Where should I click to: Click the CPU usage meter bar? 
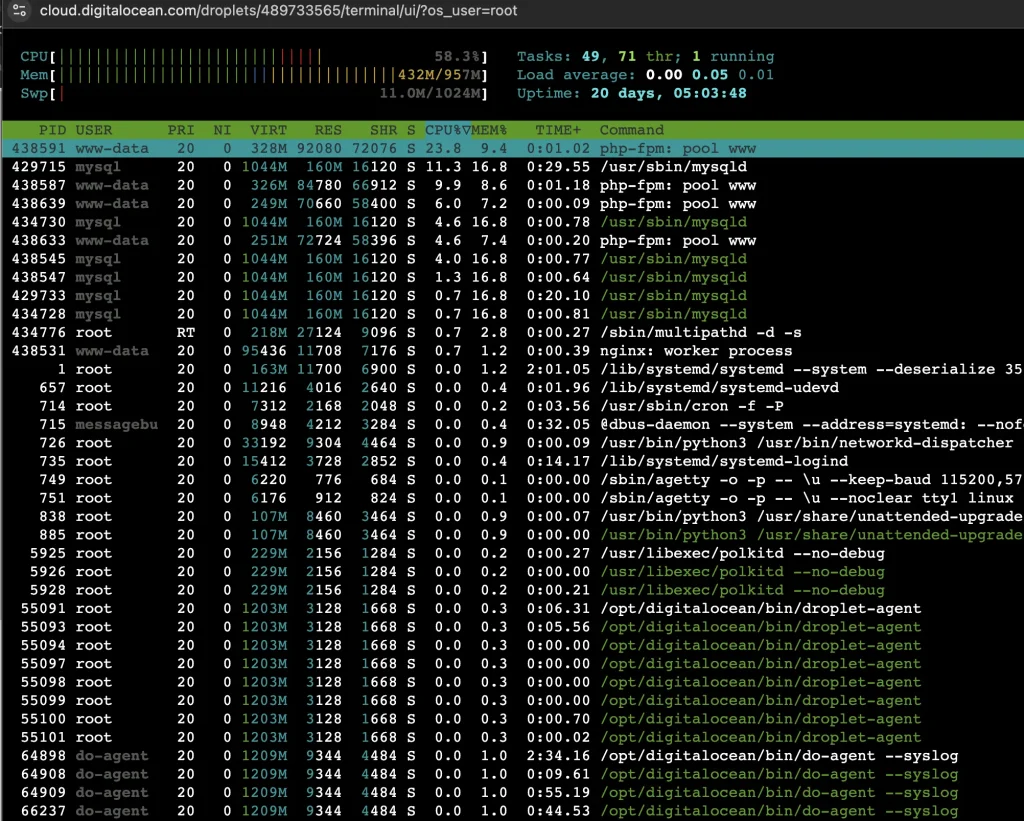(254, 57)
